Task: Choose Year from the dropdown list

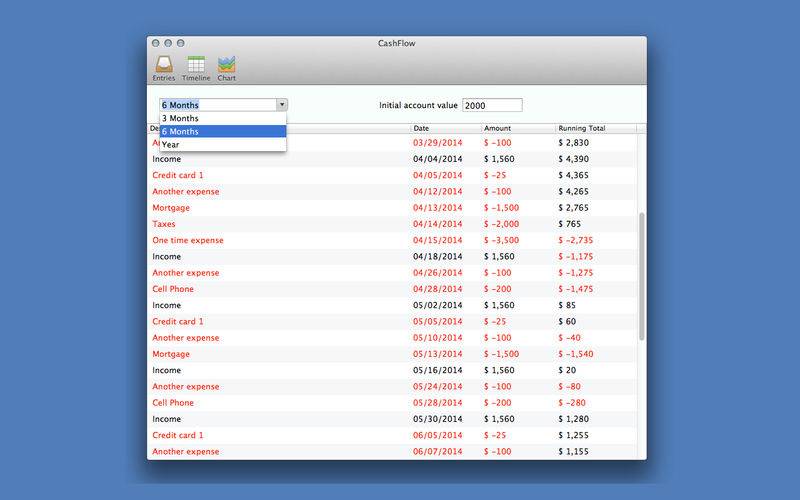Action: coord(223,144)
